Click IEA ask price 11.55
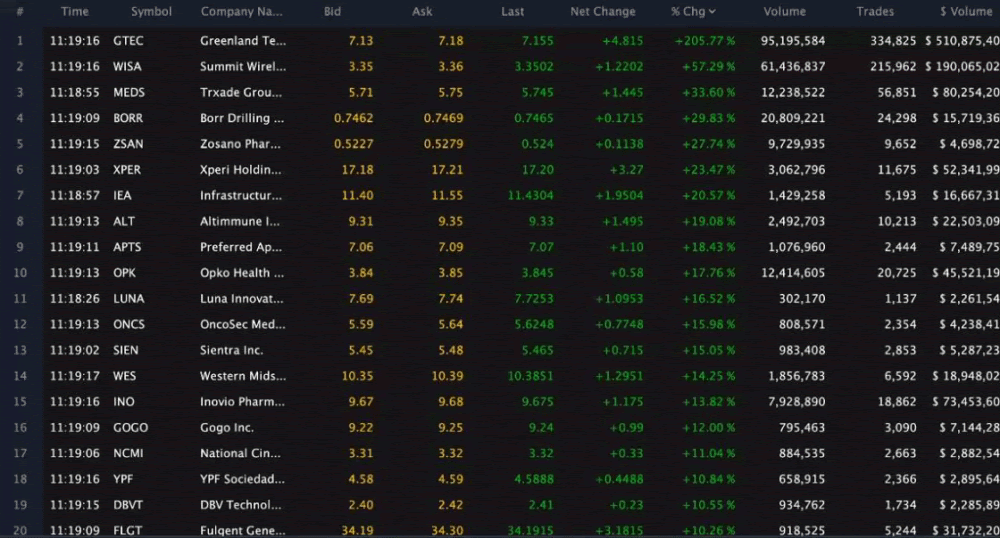This screenshot has height=538, width=1000. point(447,196)
